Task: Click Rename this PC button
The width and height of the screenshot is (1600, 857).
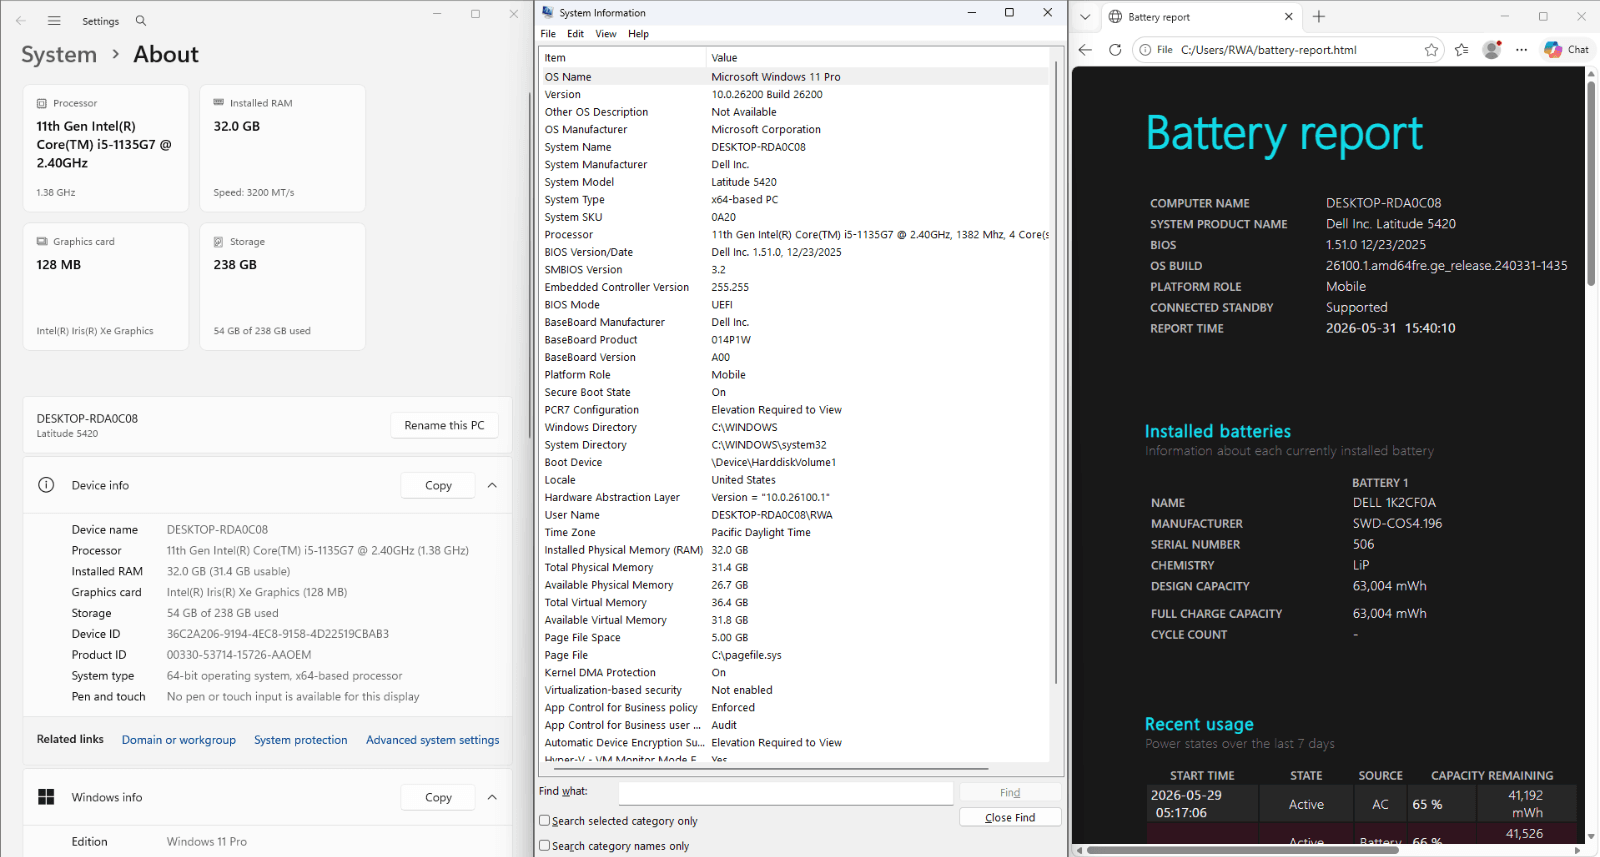Action: (x=444, y=425)
